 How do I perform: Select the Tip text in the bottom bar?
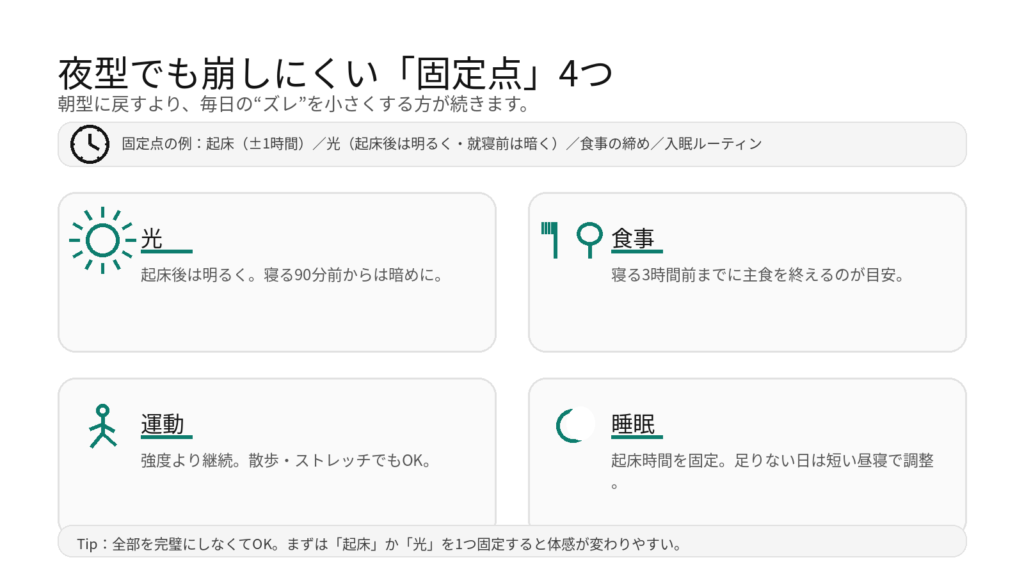pyautogui.click(x=379, y=544)
